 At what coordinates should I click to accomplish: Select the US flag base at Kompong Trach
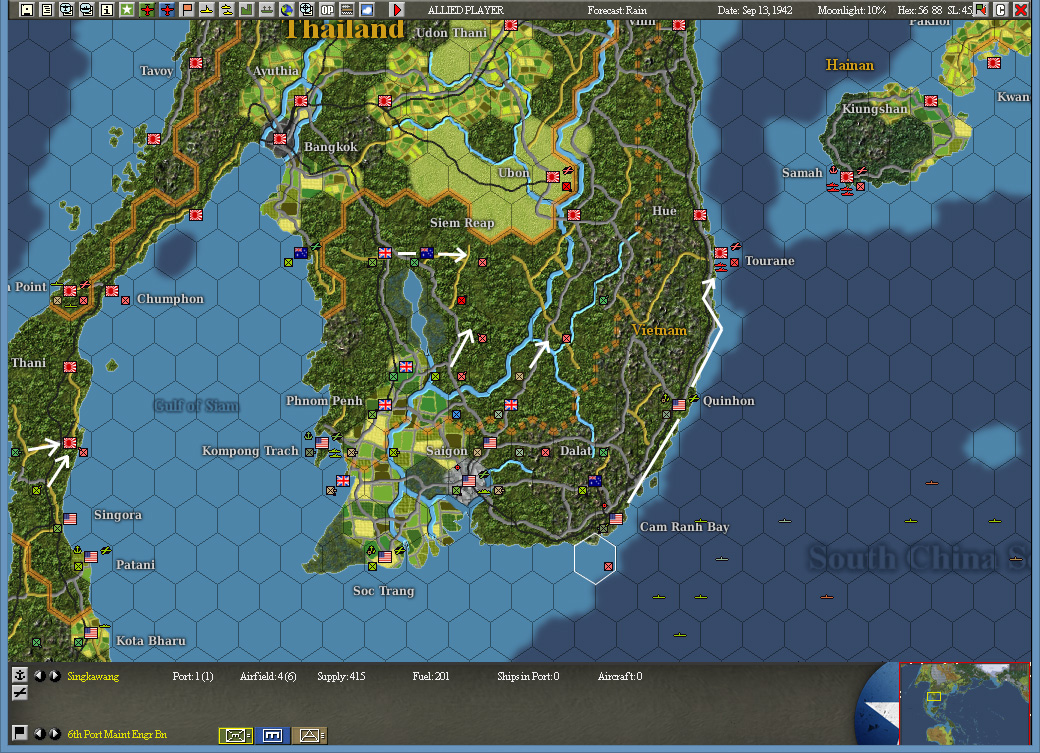322,442
